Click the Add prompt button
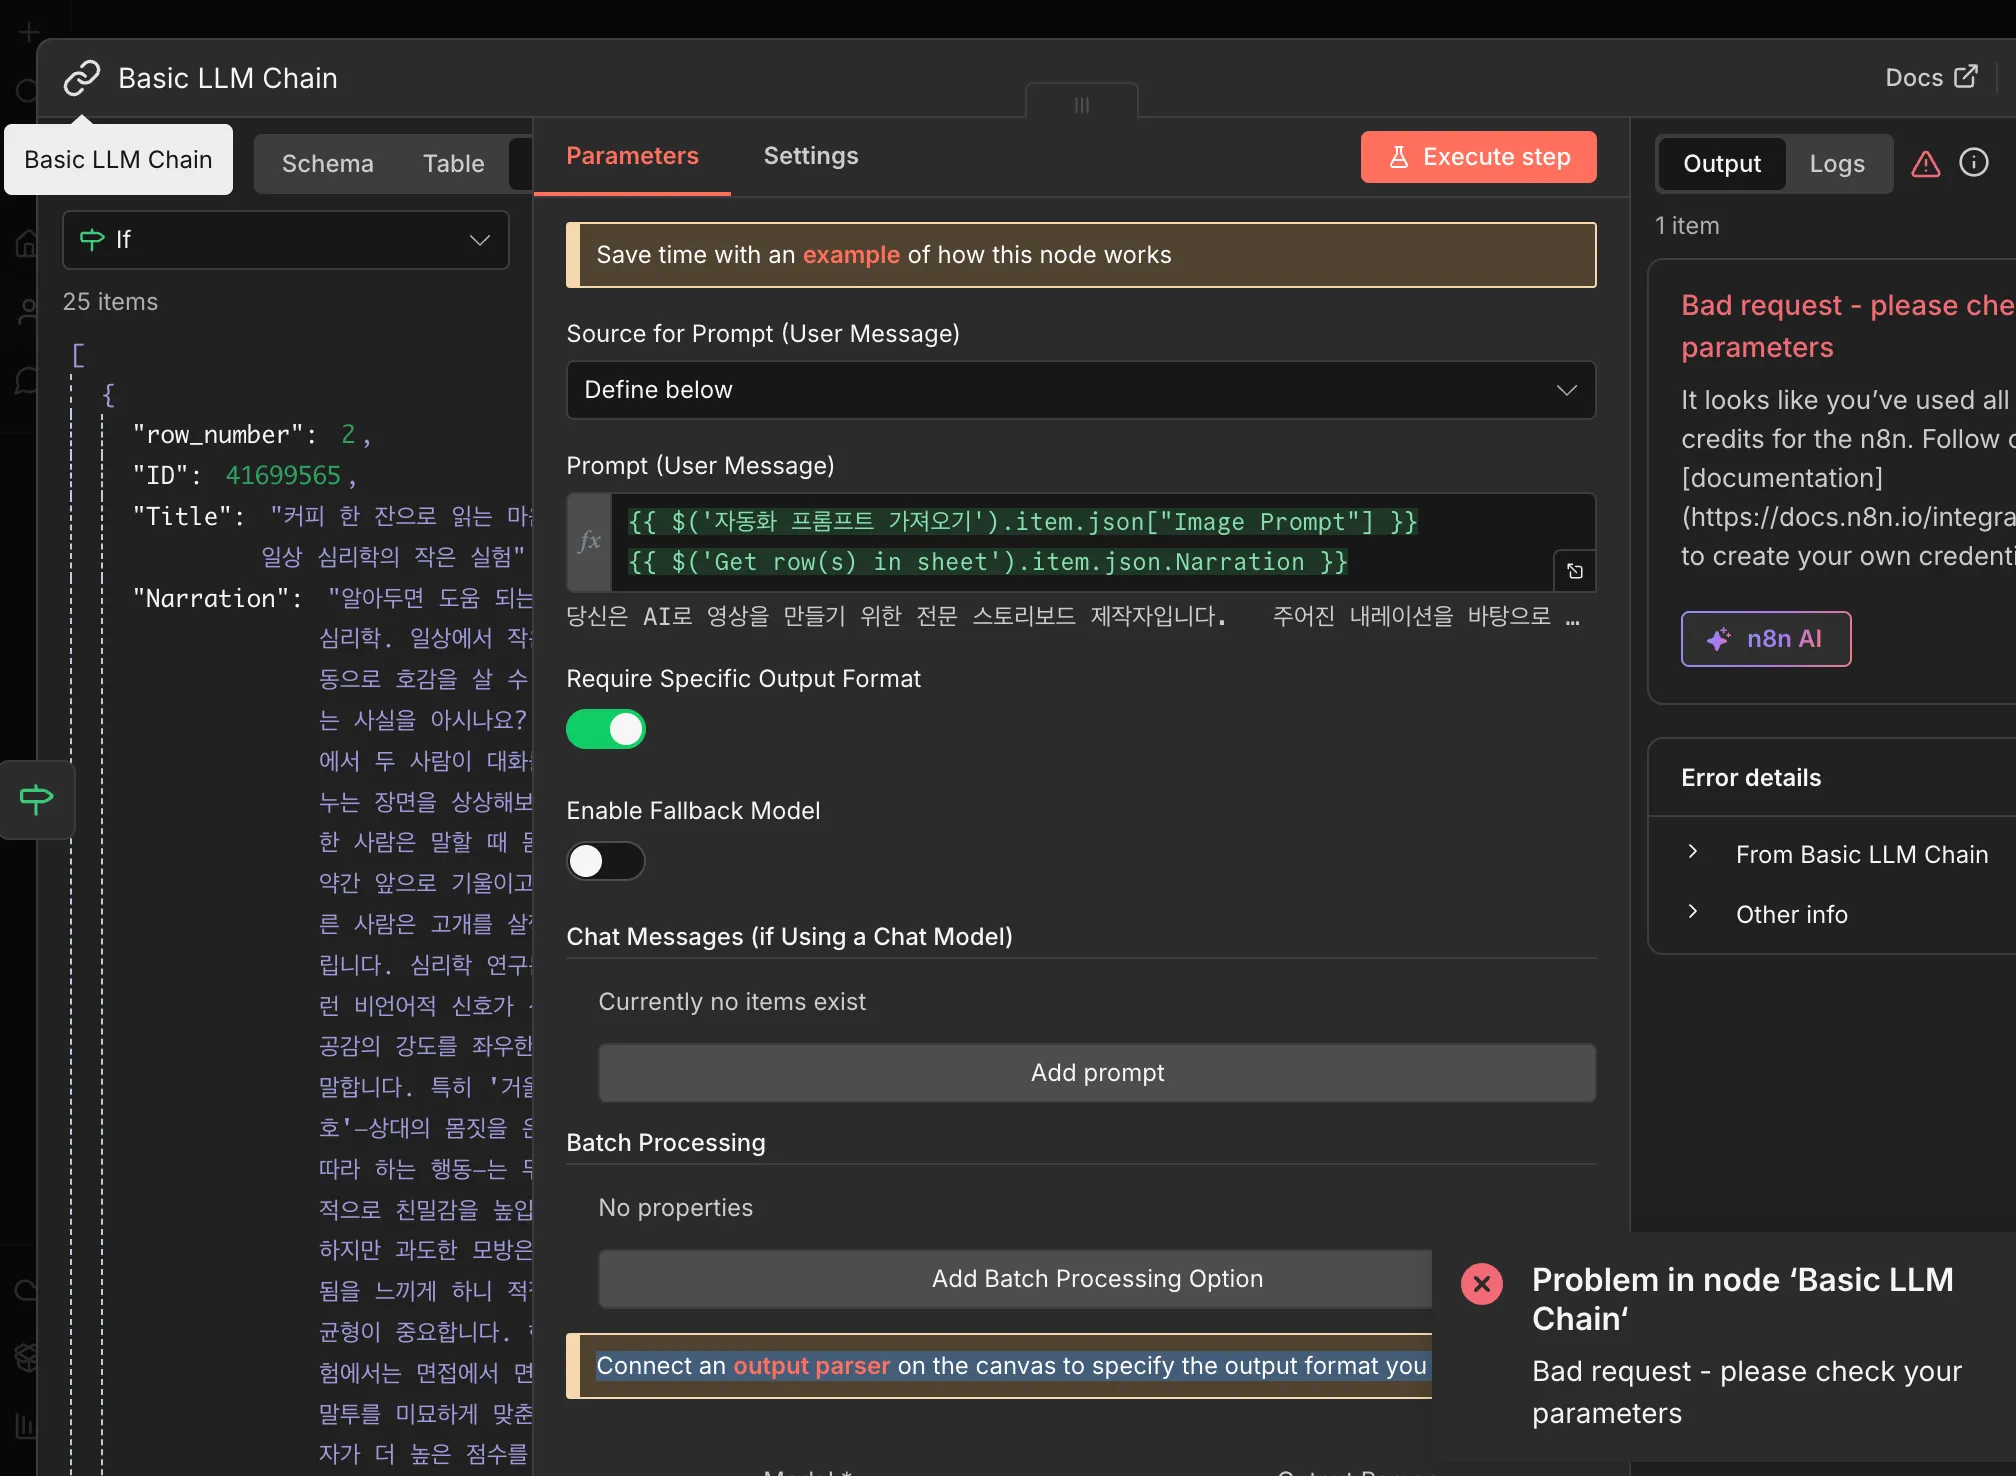2016x1476 pixels. click(1097, 1073)
